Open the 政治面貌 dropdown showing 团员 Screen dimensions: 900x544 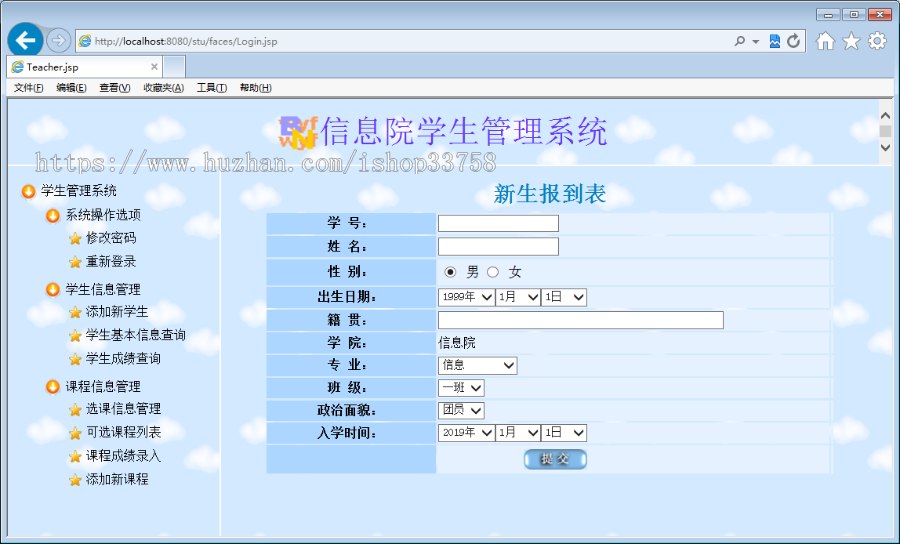[461, 410]
